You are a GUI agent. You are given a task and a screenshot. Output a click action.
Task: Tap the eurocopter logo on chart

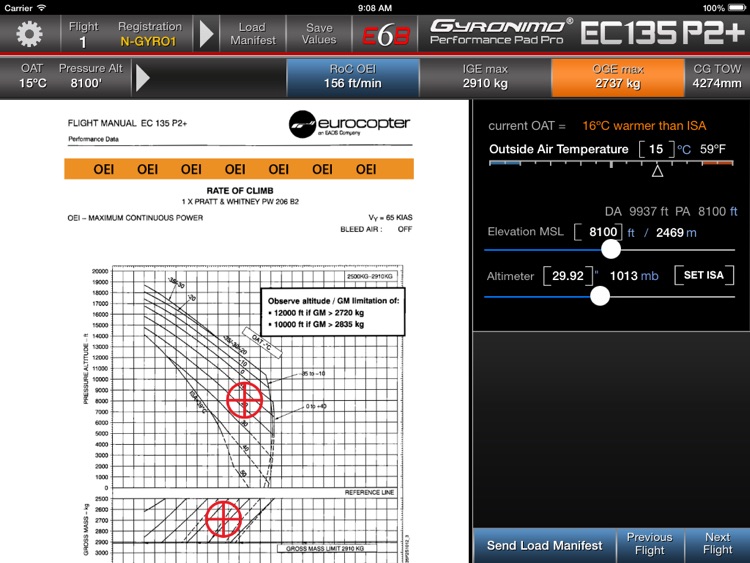point(349,124)
